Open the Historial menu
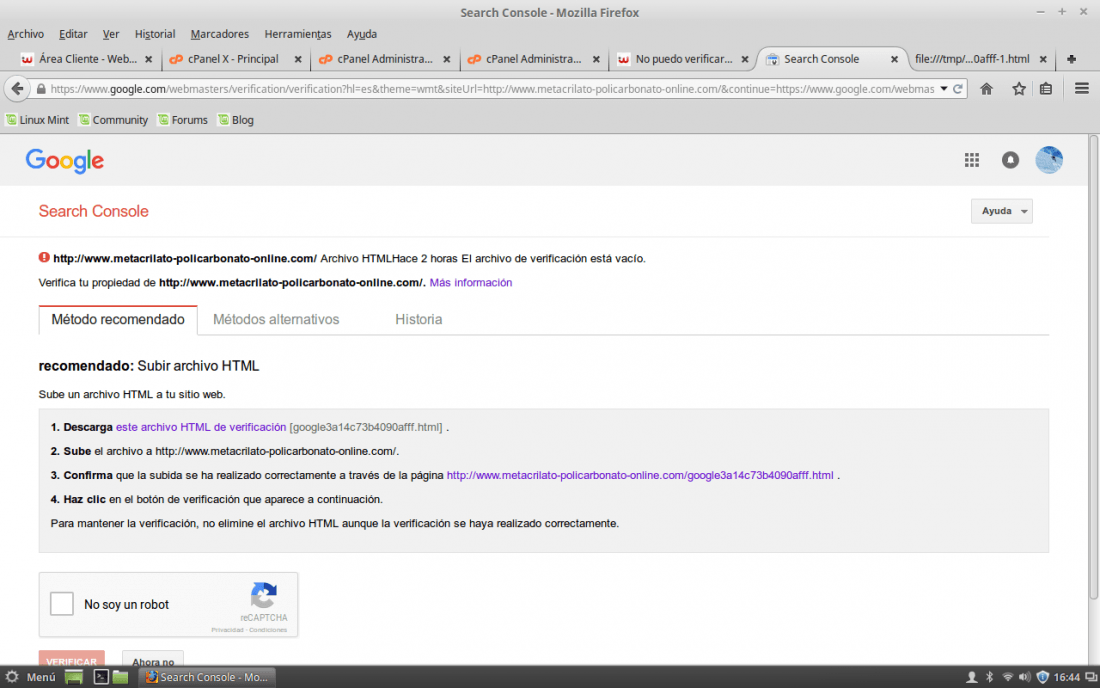Viewport: 1100px width, 688px height. click(x=155, y=34)
